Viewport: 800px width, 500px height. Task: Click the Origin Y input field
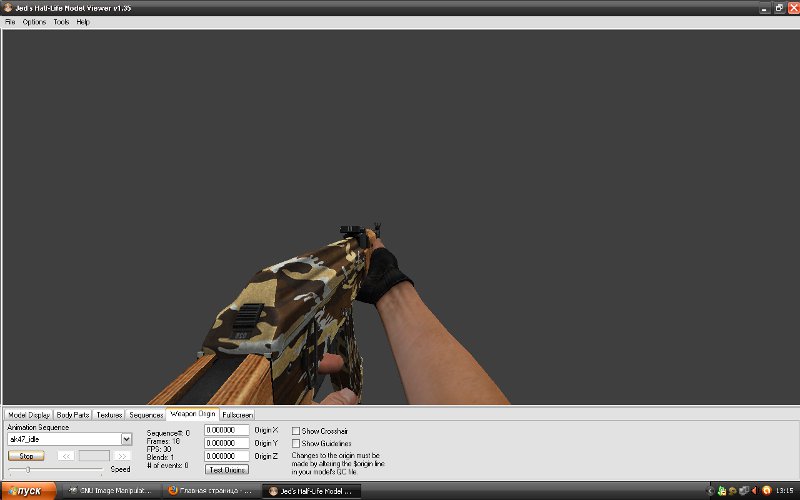coord(227,443)
